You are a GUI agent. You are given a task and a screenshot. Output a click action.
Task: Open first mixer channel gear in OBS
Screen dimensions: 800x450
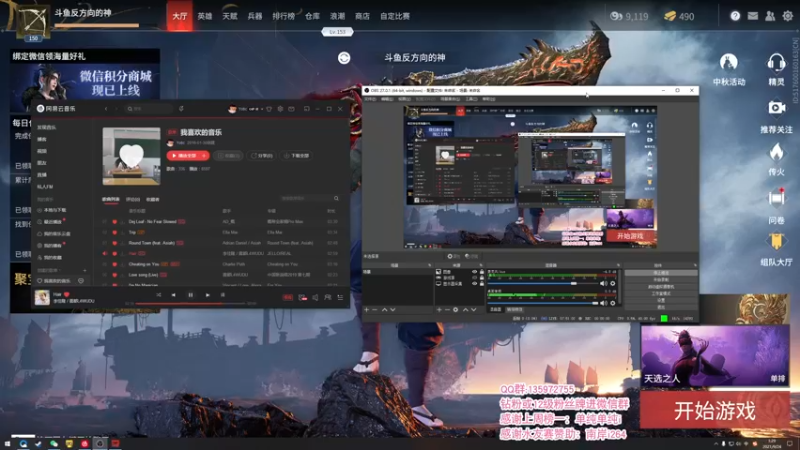612,284
